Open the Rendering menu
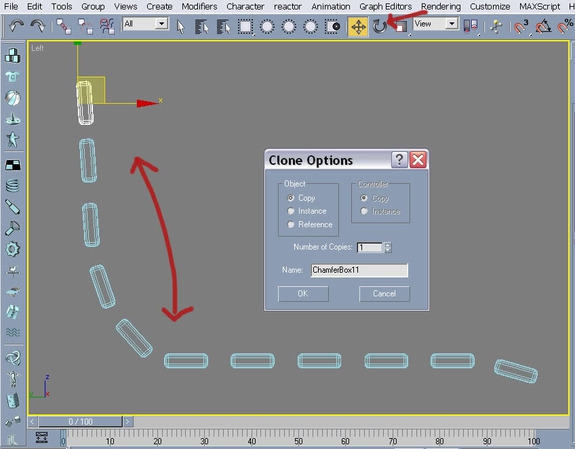 [441, 7]
